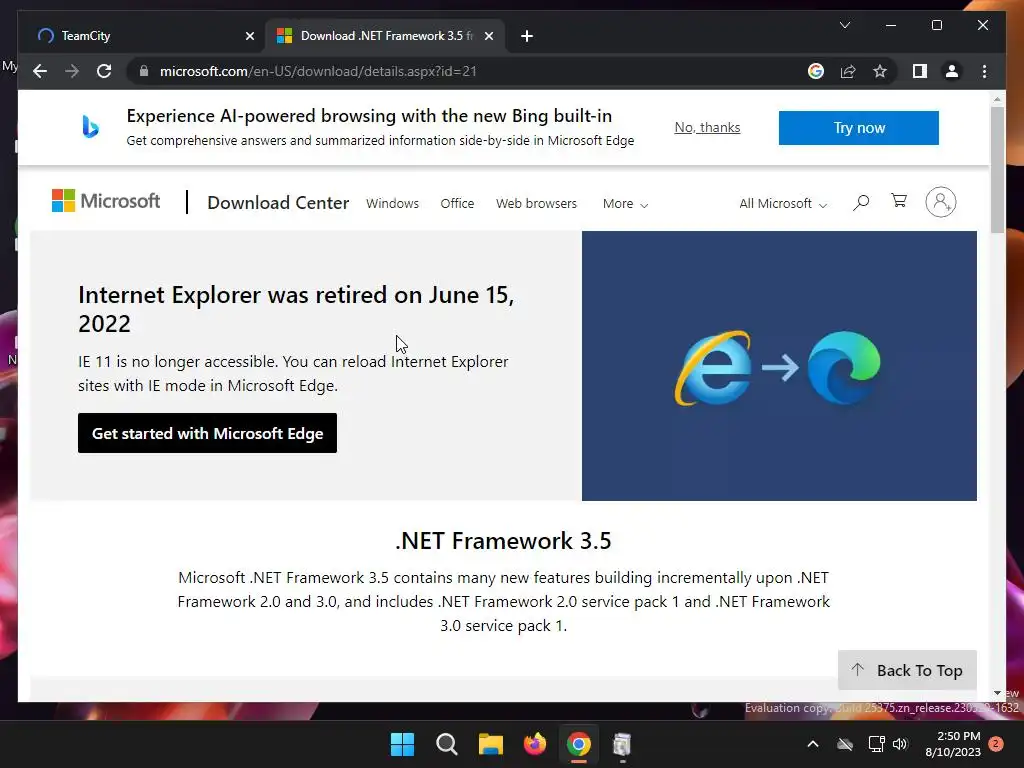This screenshot has width=1024, height=768.
Task: Open Google icon in address bar
Action: click(816, 71)
